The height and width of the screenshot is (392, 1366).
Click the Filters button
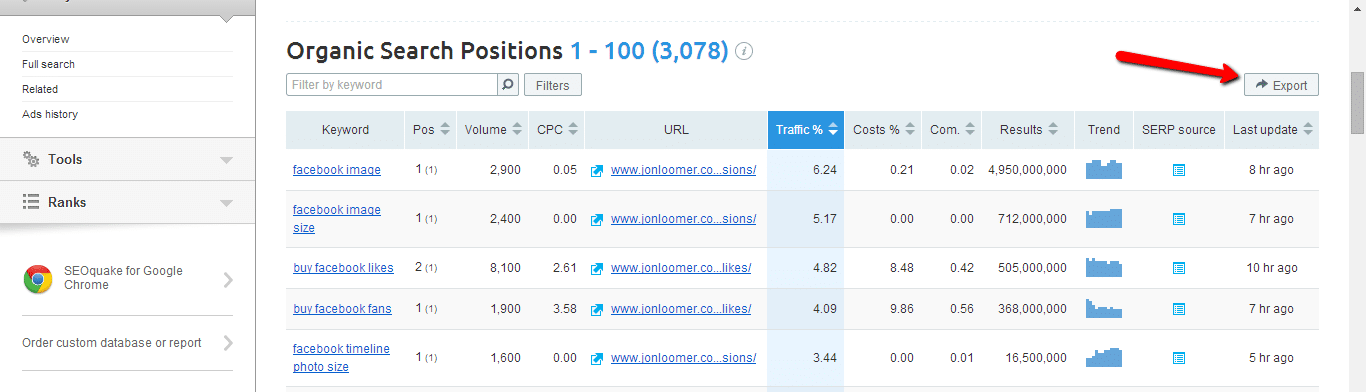(553, 85)
